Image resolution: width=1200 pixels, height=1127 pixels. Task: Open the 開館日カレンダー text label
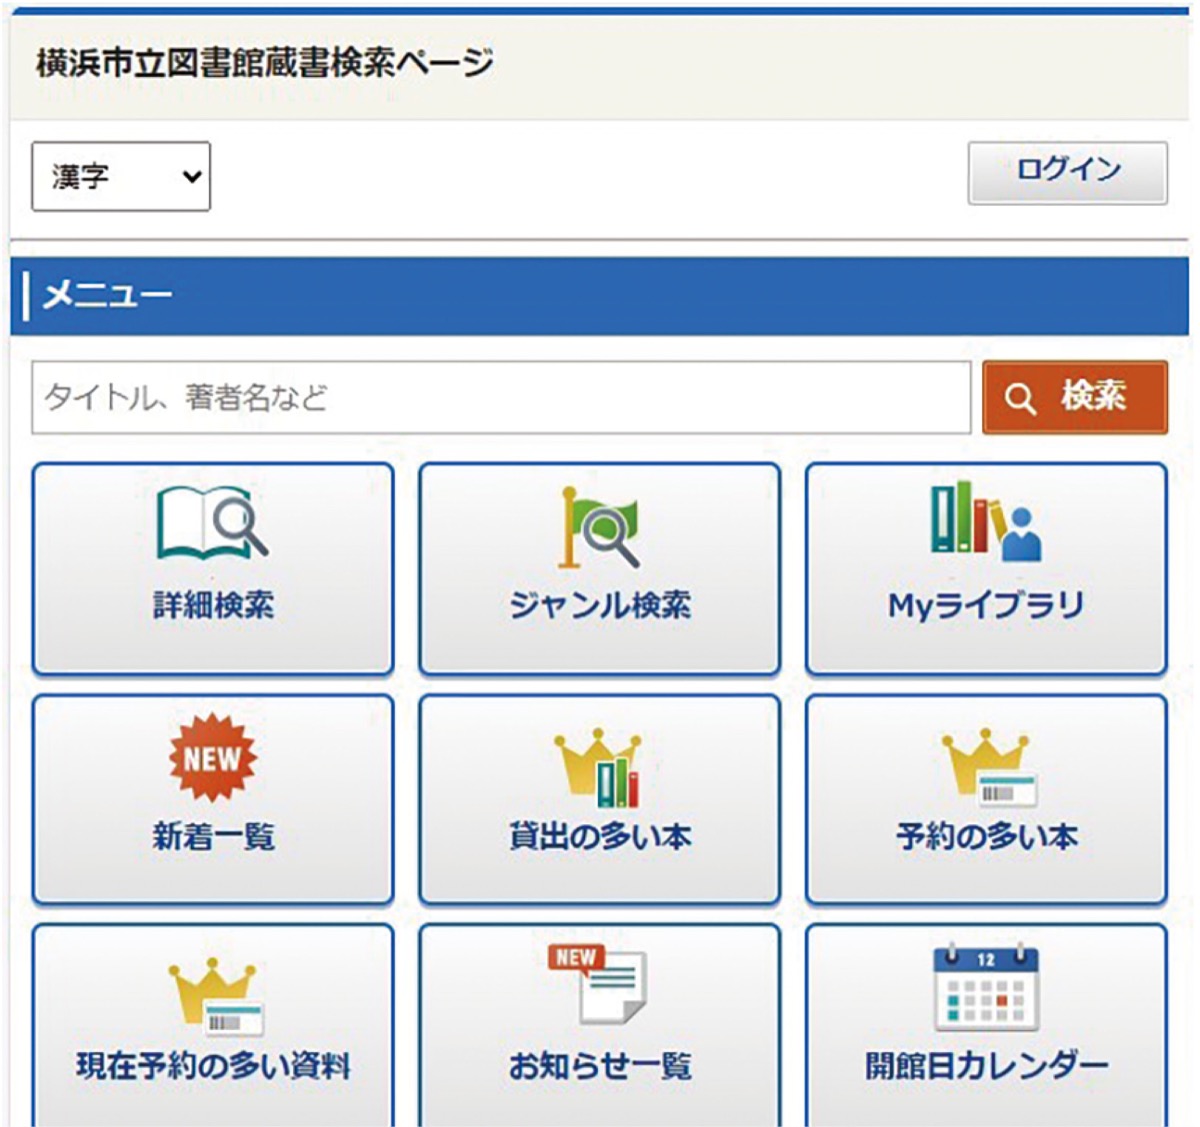pyautogui.click(x=986, y=1066)
